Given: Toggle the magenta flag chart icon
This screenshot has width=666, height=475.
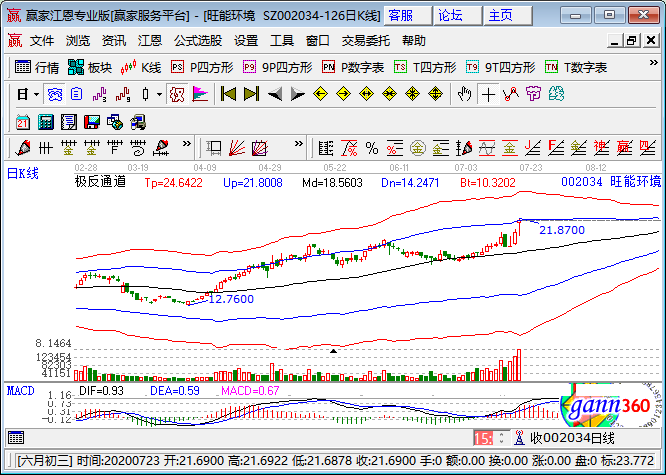Looking at the screenshot, I should click(x=200, y=94).
